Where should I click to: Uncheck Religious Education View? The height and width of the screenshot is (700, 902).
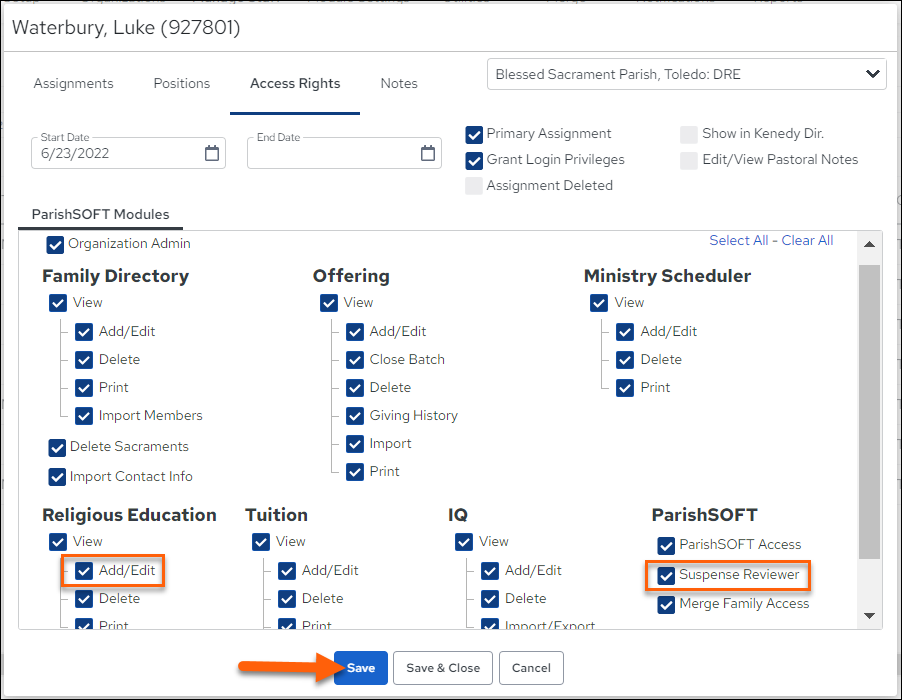tap(58, 542)
